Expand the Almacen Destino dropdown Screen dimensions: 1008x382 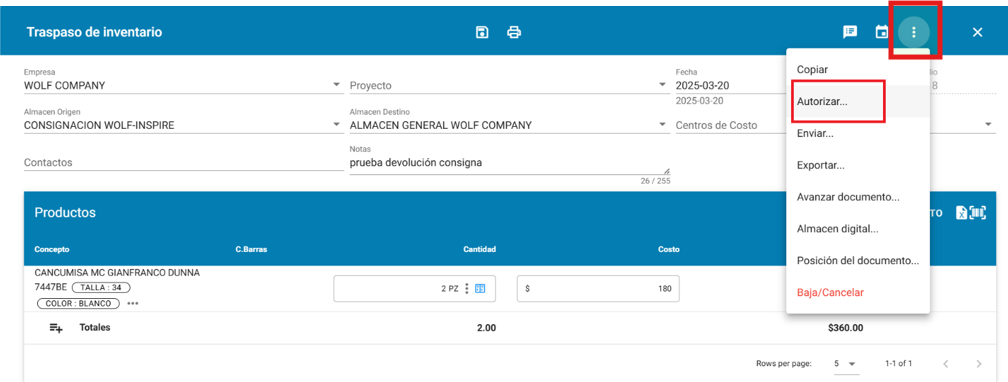click(x=663, y=125)
